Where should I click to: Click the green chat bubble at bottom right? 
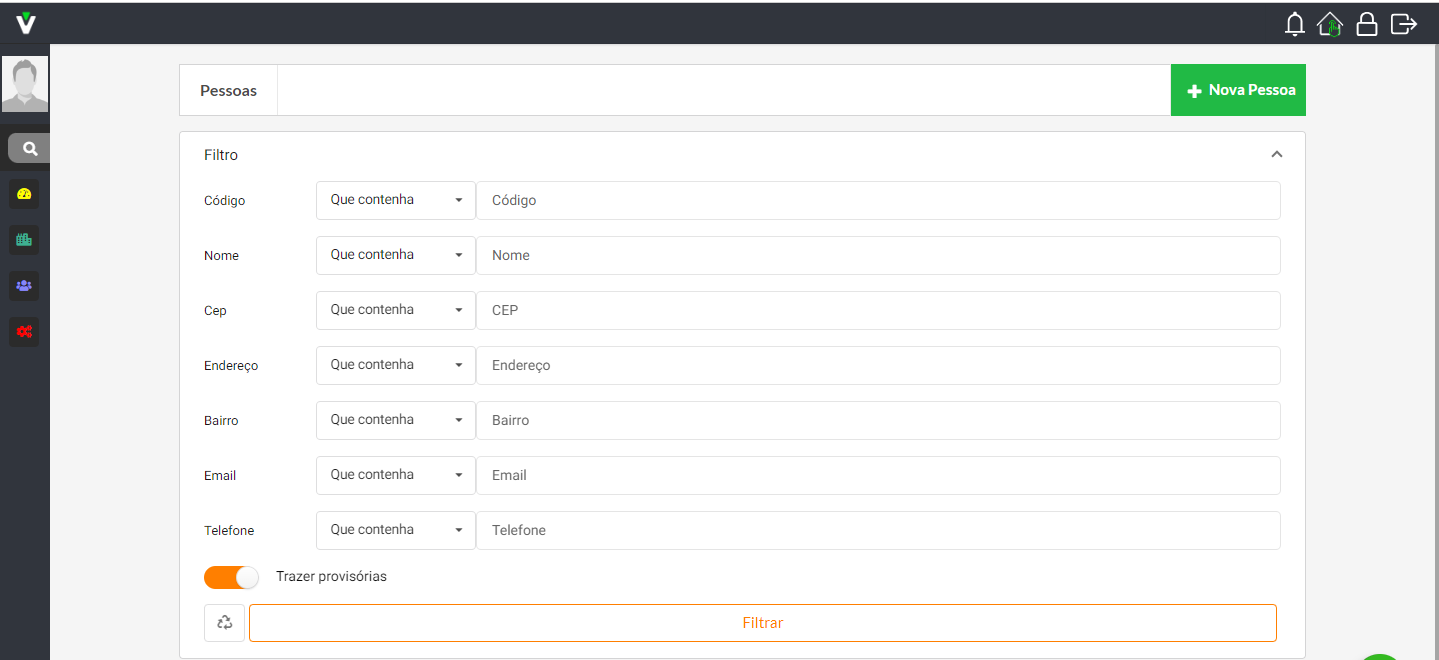[x=1381, y=657]
